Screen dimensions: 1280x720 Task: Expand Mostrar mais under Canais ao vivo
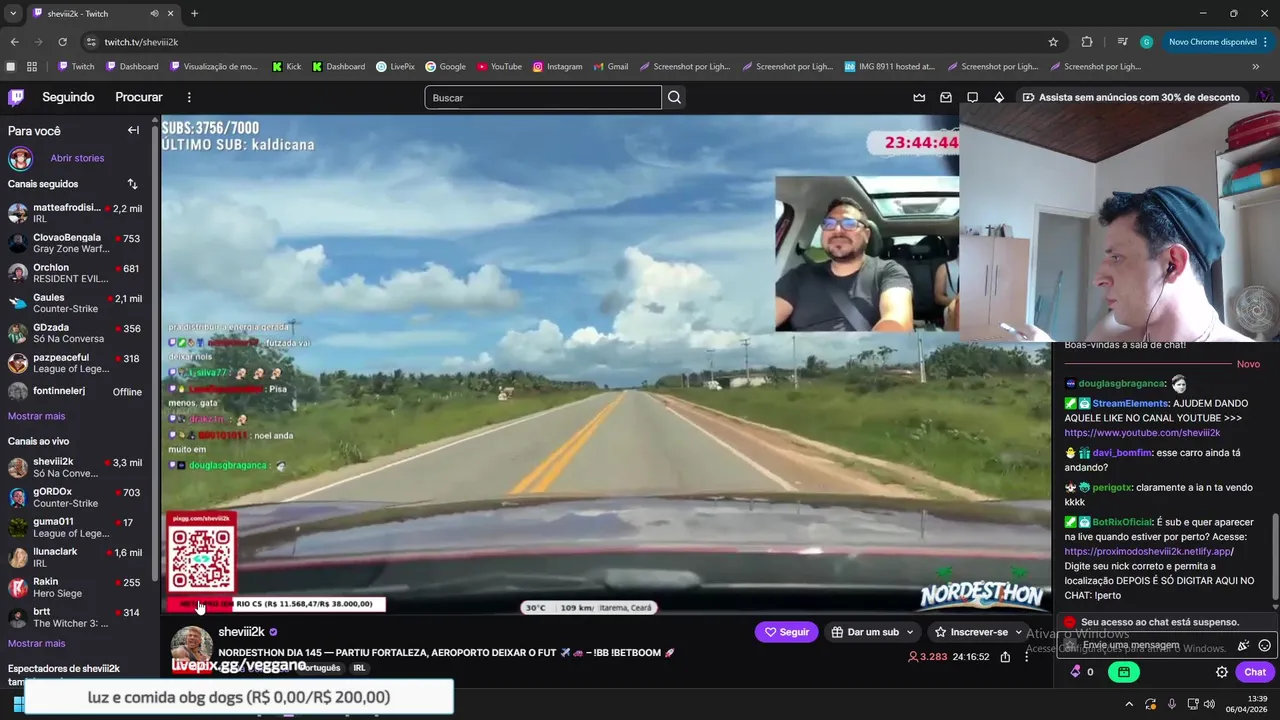coord(36,643)
